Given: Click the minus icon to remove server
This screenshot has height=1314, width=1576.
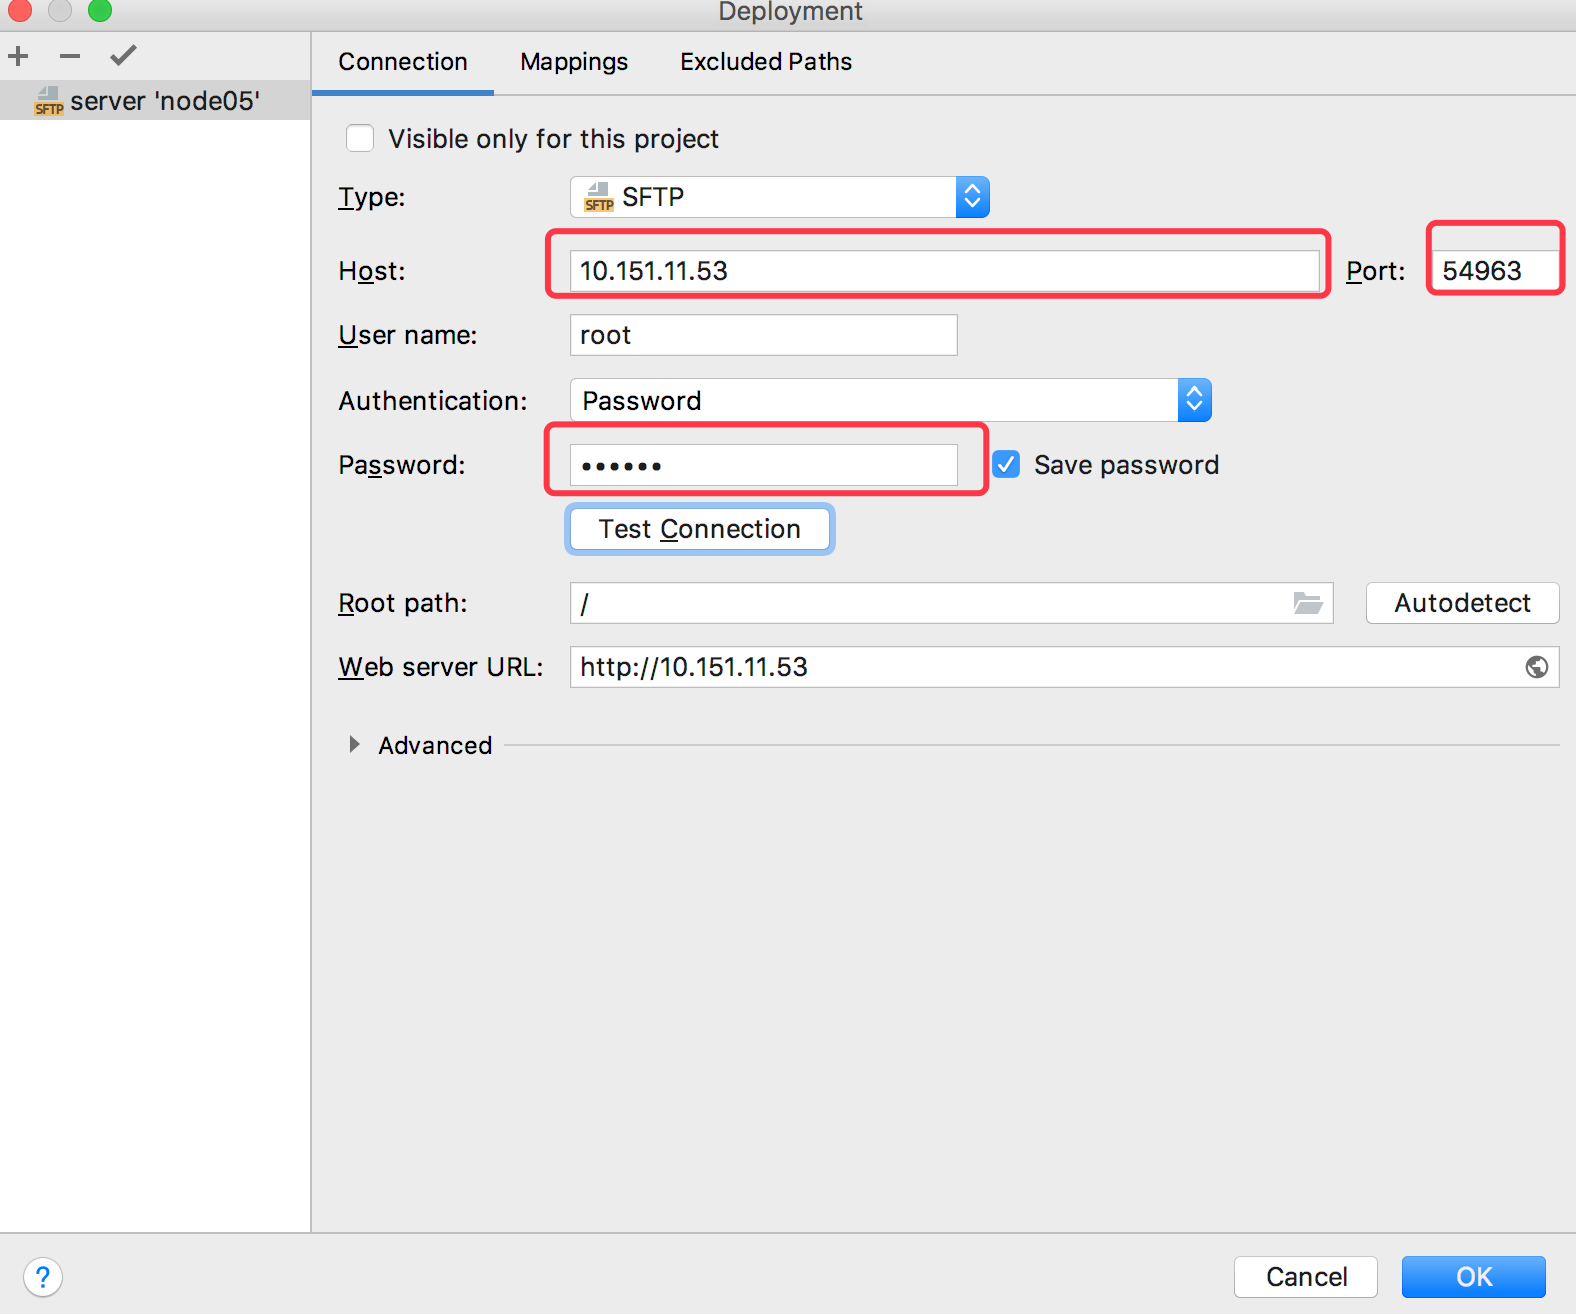Looking at the screenshot, I should tap(69, 56).
